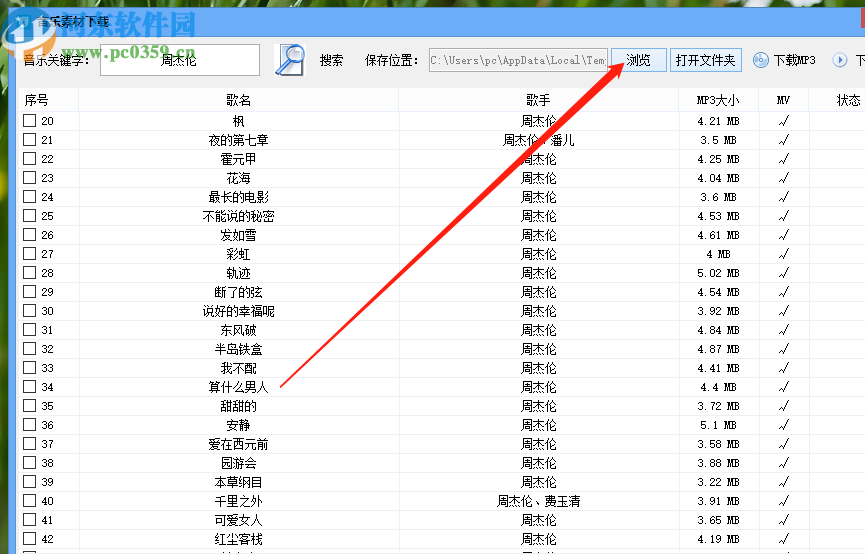Click the CD icon beside 下载MP3
The width and height of the screenshot is (865, 554).
point(761,60)
